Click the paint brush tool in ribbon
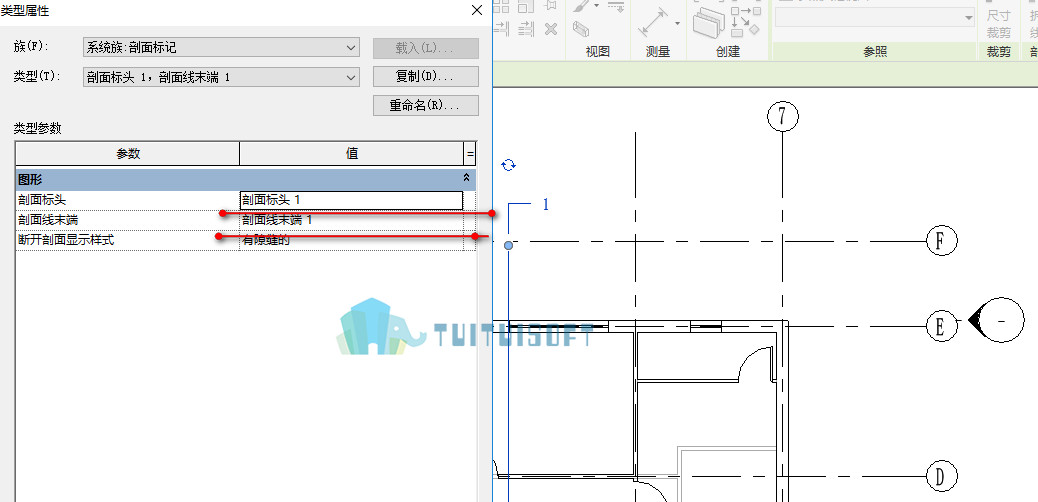1038x502 pixels. 581,6
